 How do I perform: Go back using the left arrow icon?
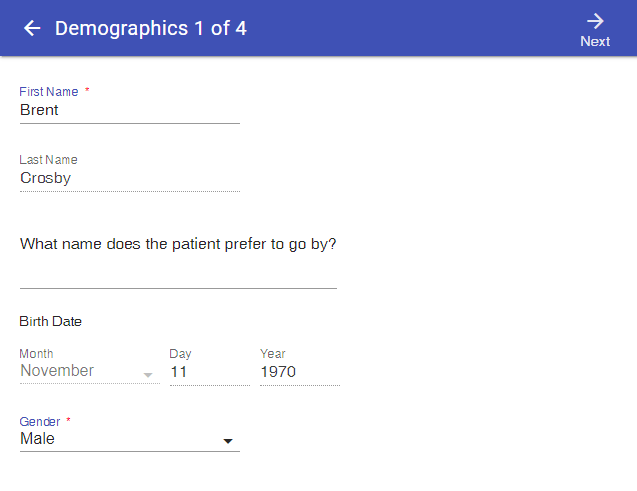pyautogui.click(x=32, y=28)
